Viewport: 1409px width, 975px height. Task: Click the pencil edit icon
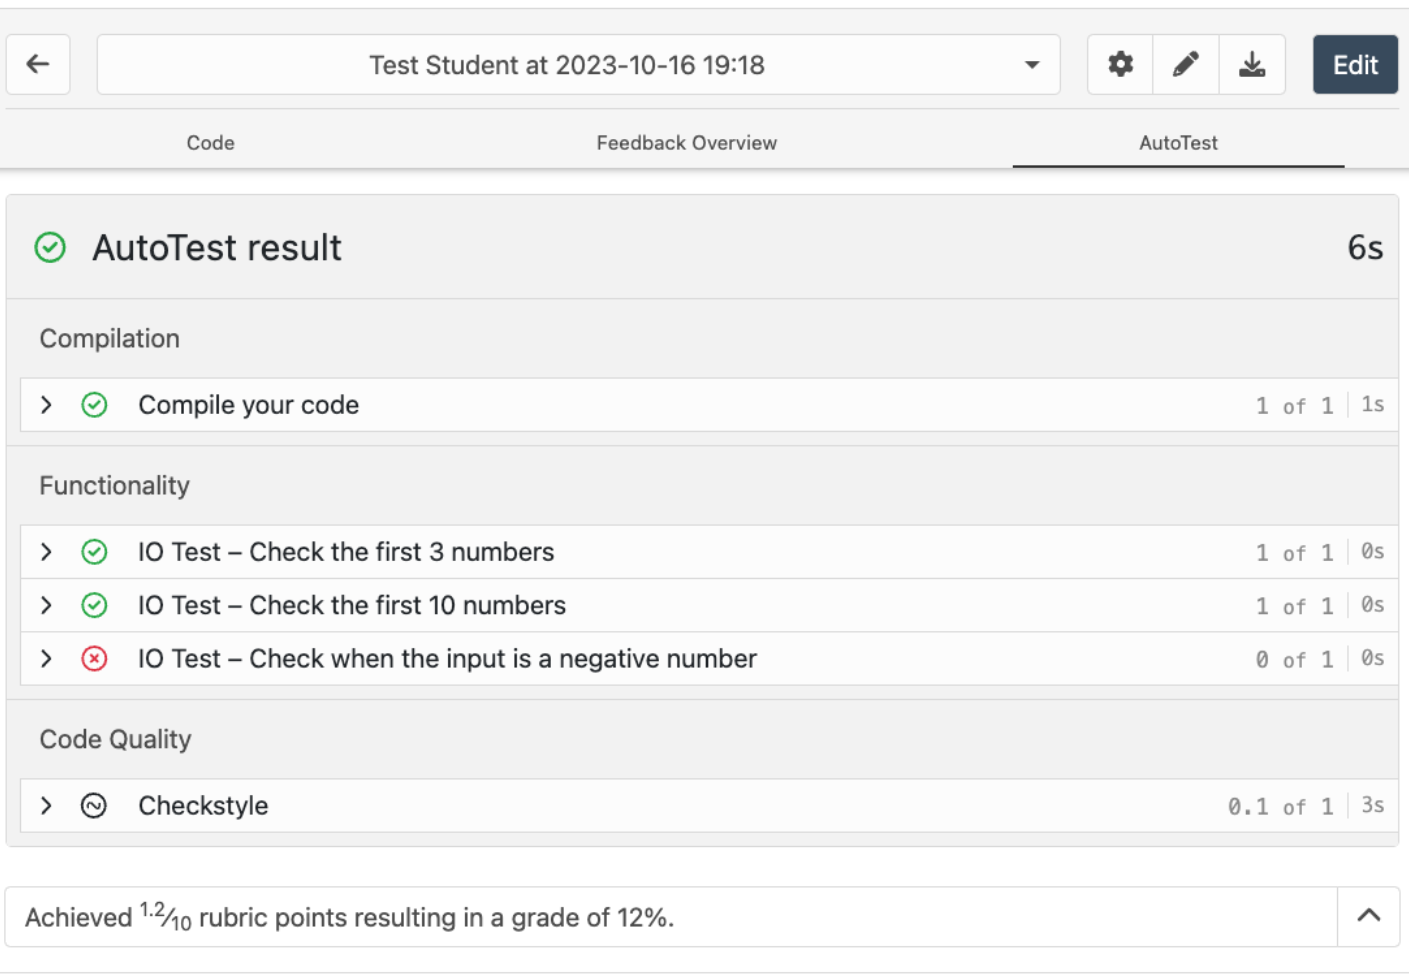1186,65
